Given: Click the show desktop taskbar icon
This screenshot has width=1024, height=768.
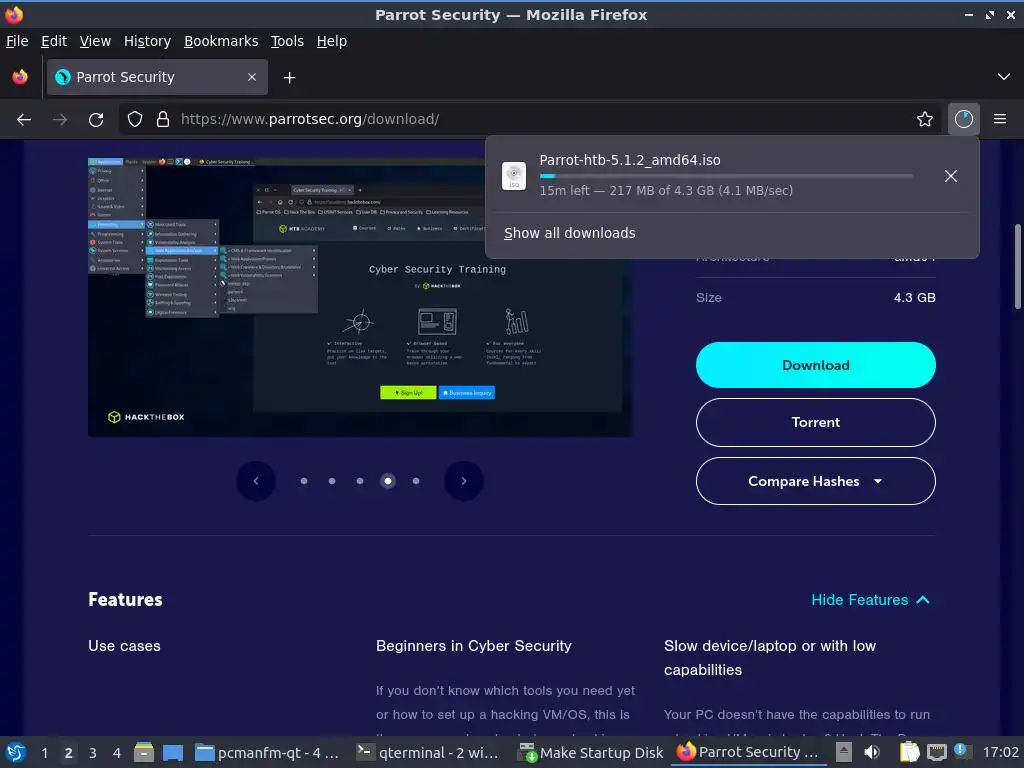Looking at the screenshot, I should pos(173,752).
